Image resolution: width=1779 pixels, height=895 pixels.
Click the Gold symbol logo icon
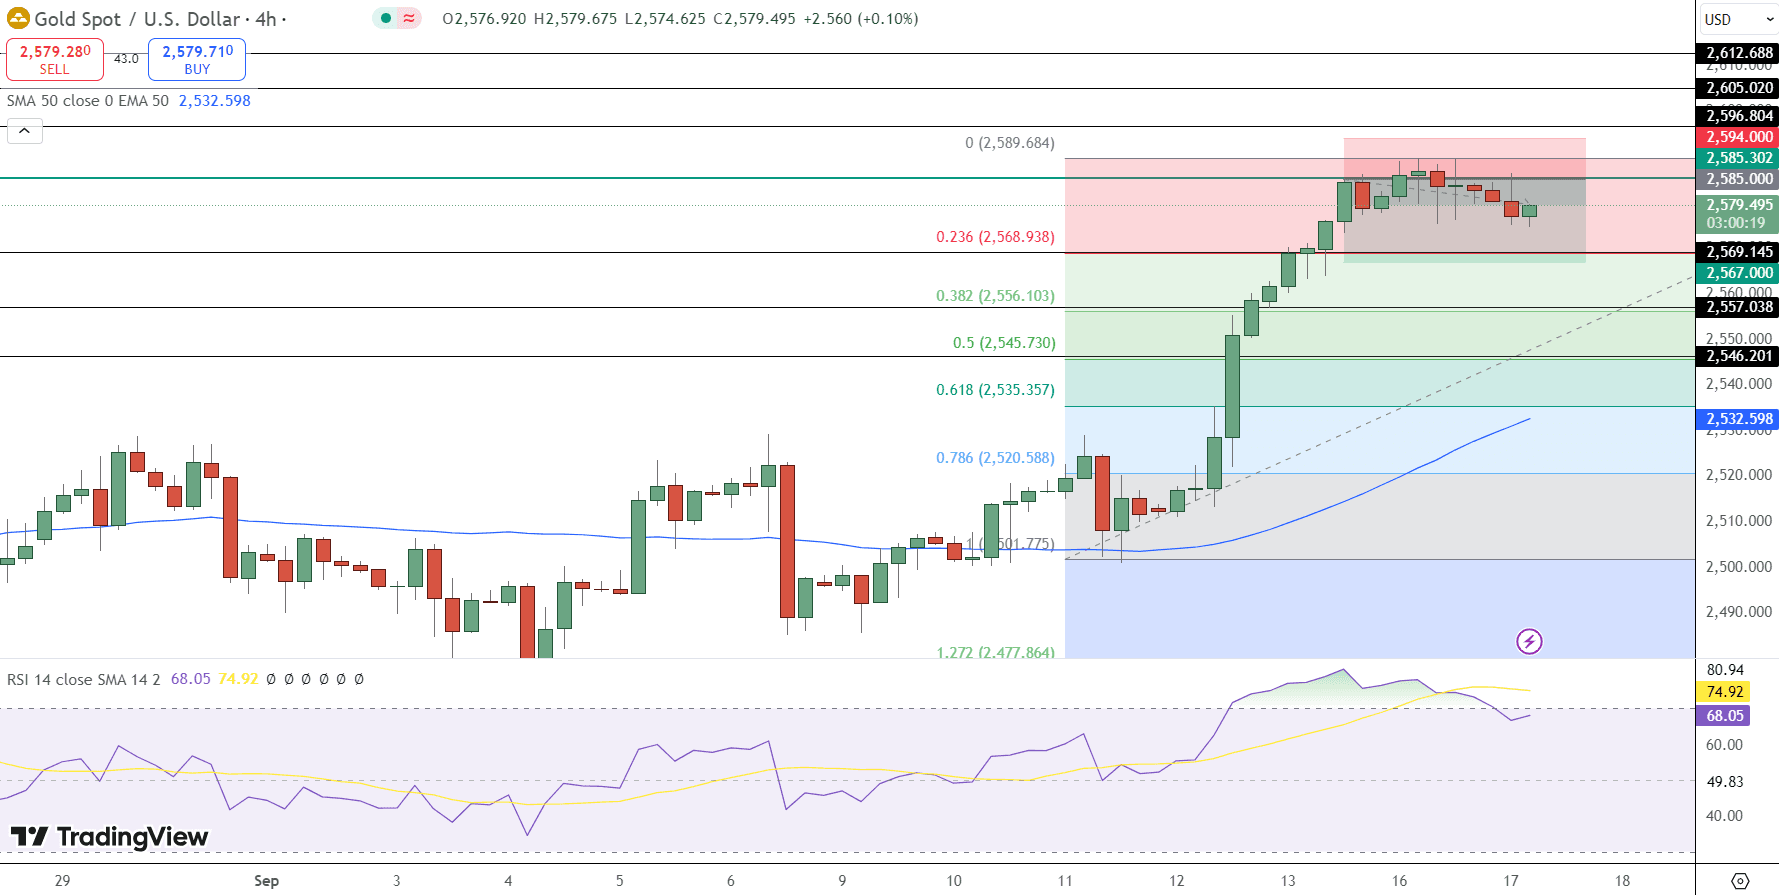tap(18, 18)
